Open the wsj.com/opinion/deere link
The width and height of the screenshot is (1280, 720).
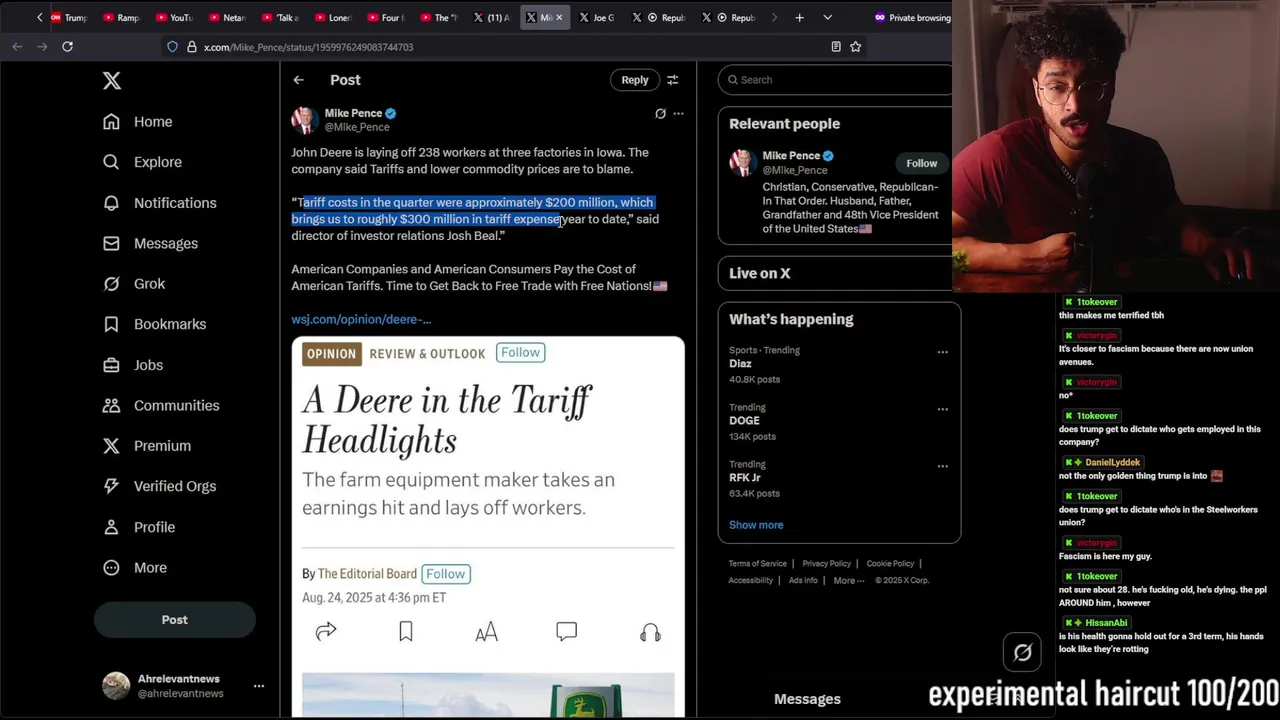point(361,319)
